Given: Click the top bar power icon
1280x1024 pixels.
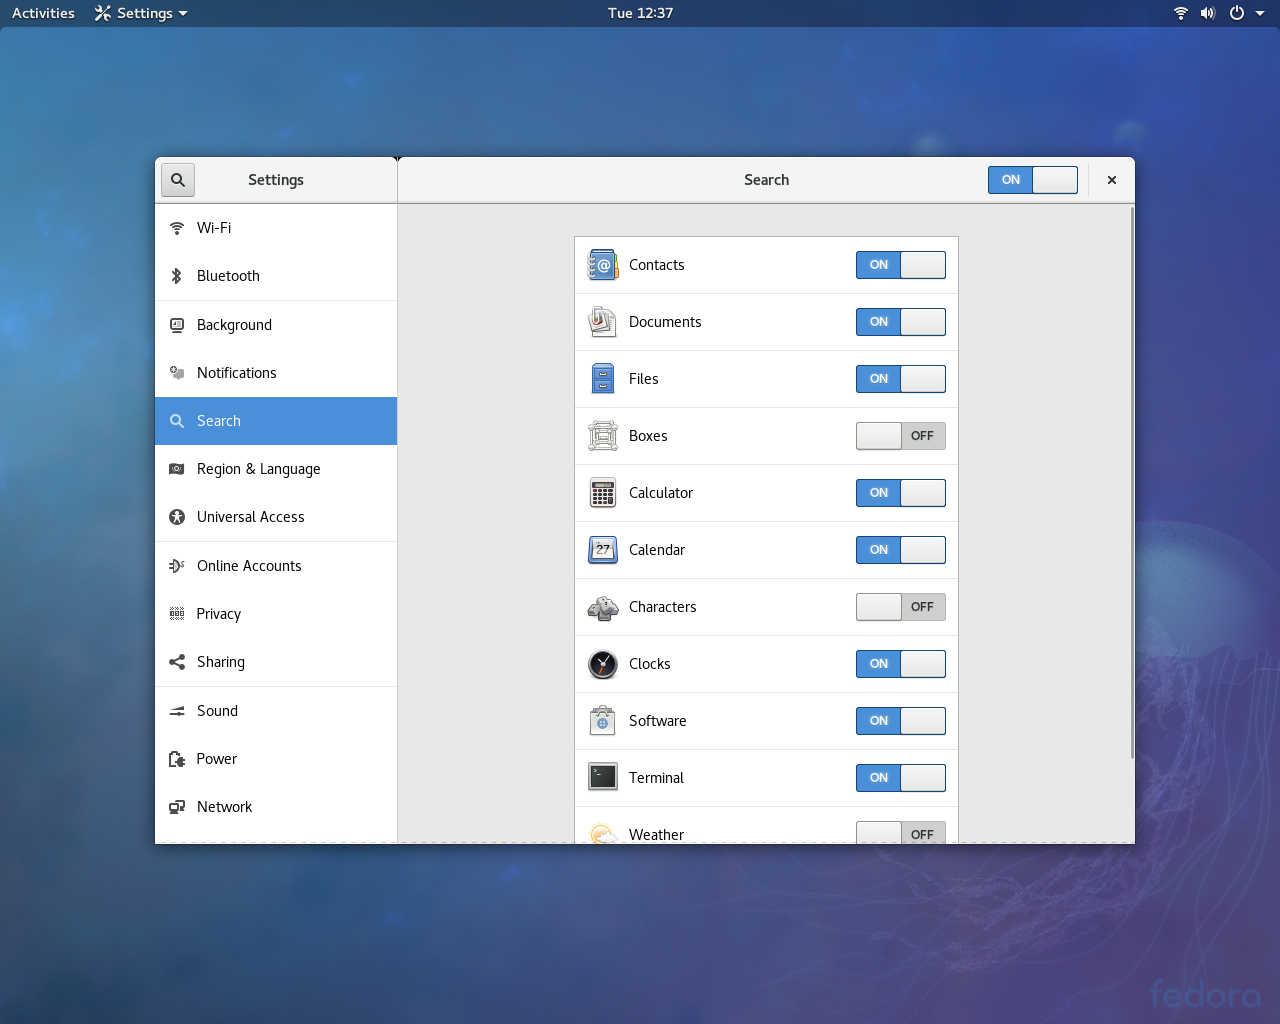Looking at the screenshot, I should pyautogui.click(x=1237, y=13).
